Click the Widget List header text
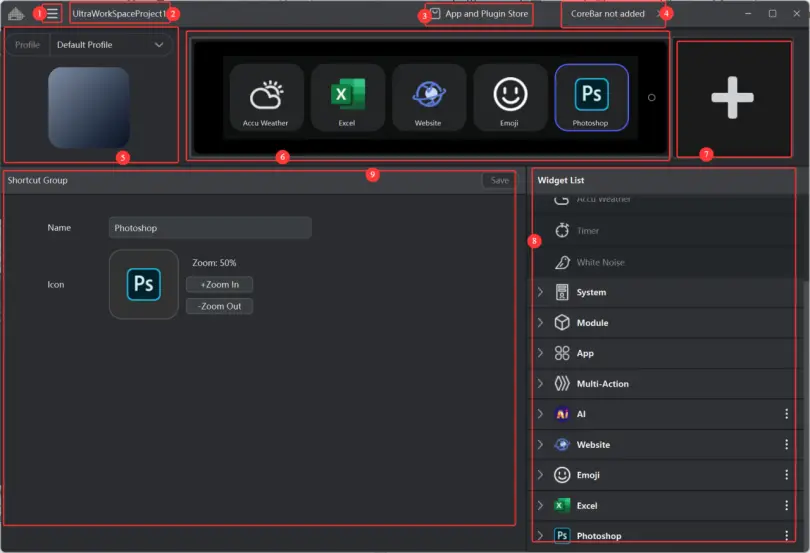This screenshot has height=553, width=810. pyautogui.click(x=560, y=180)
